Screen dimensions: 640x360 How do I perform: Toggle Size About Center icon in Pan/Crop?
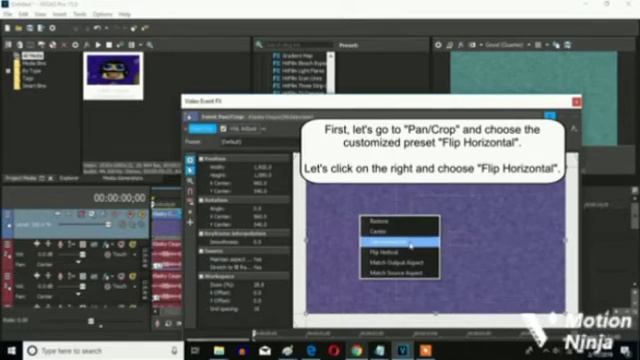(190, 212)
